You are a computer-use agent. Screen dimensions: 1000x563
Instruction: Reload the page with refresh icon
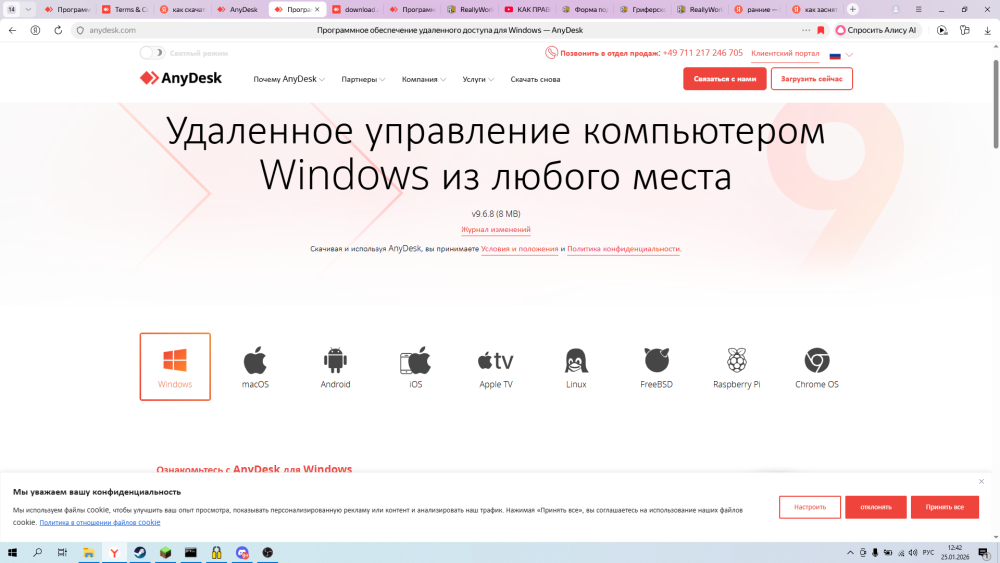pyautogui.click(x=58, y=30)
